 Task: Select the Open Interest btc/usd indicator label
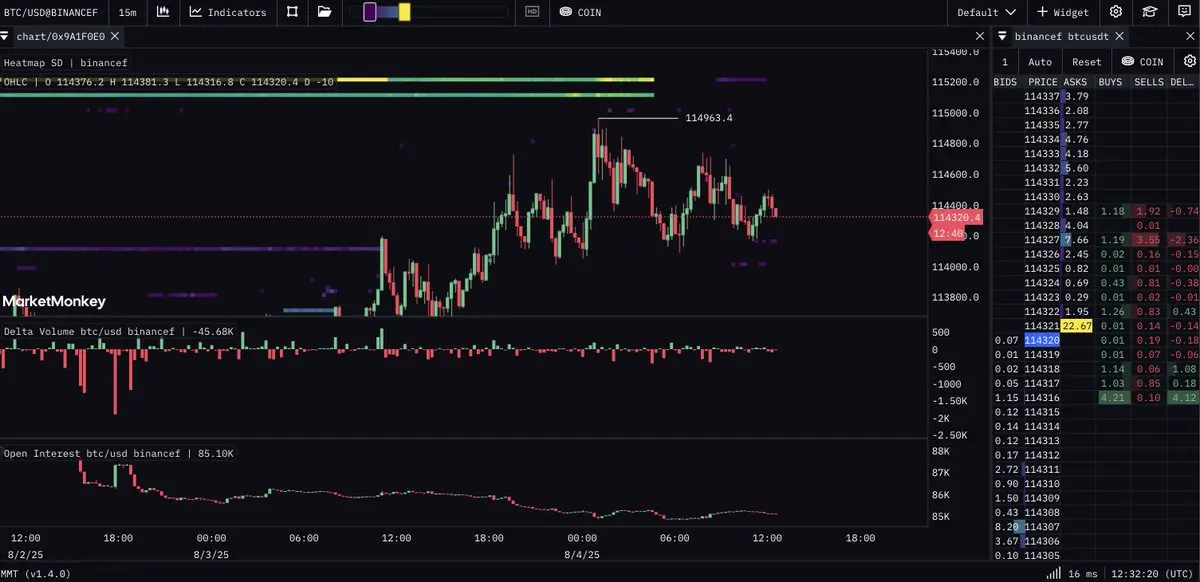coord(119,453)
